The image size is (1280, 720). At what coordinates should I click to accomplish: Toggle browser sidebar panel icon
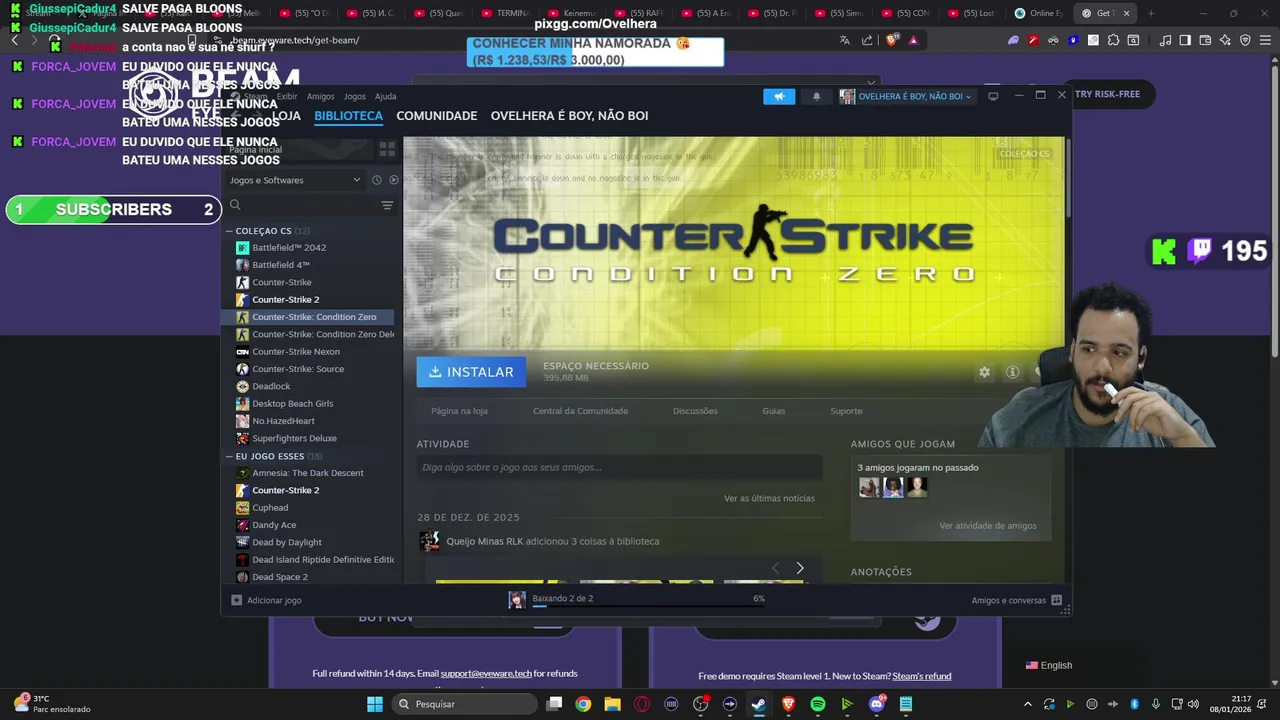coord(1185,40)
